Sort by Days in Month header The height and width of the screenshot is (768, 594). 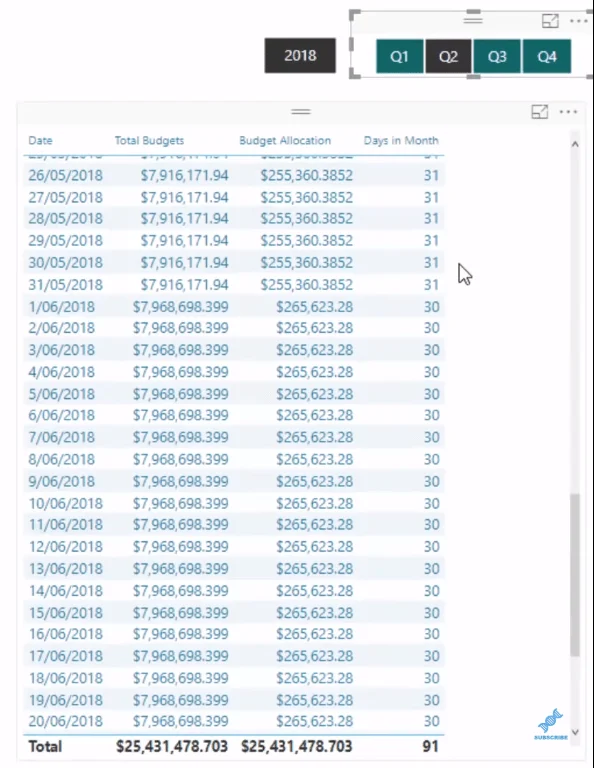(401, 141)
